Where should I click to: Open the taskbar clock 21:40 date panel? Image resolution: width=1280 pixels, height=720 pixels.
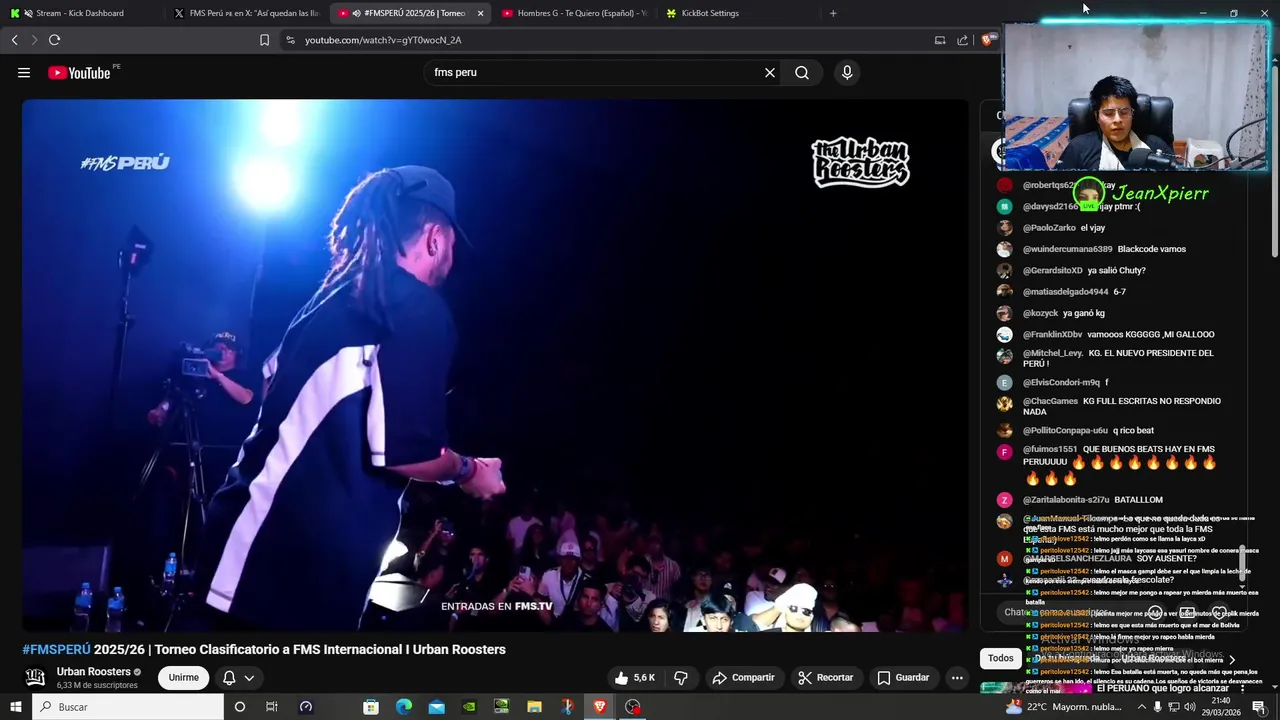(1220, 707)
